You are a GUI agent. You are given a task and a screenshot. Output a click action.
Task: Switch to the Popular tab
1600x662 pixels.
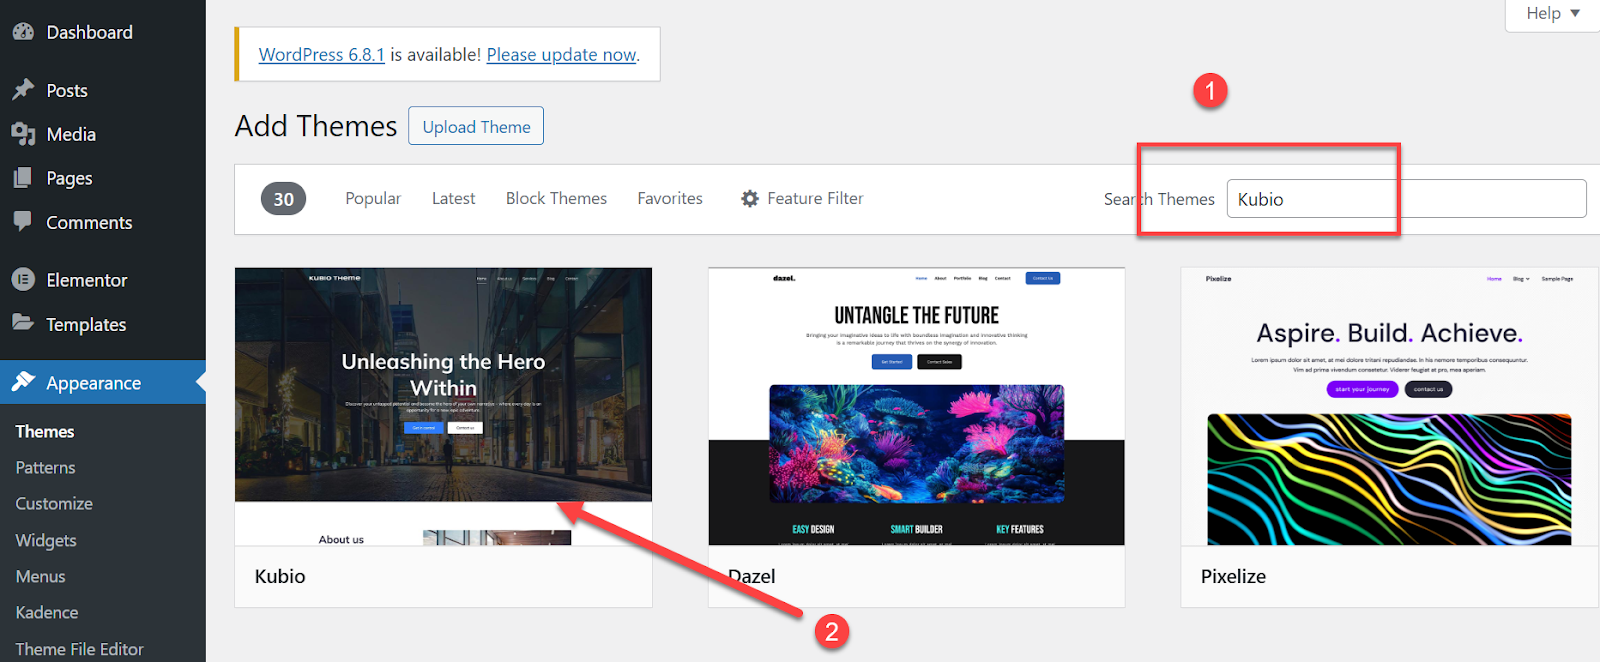click(373, 199)
